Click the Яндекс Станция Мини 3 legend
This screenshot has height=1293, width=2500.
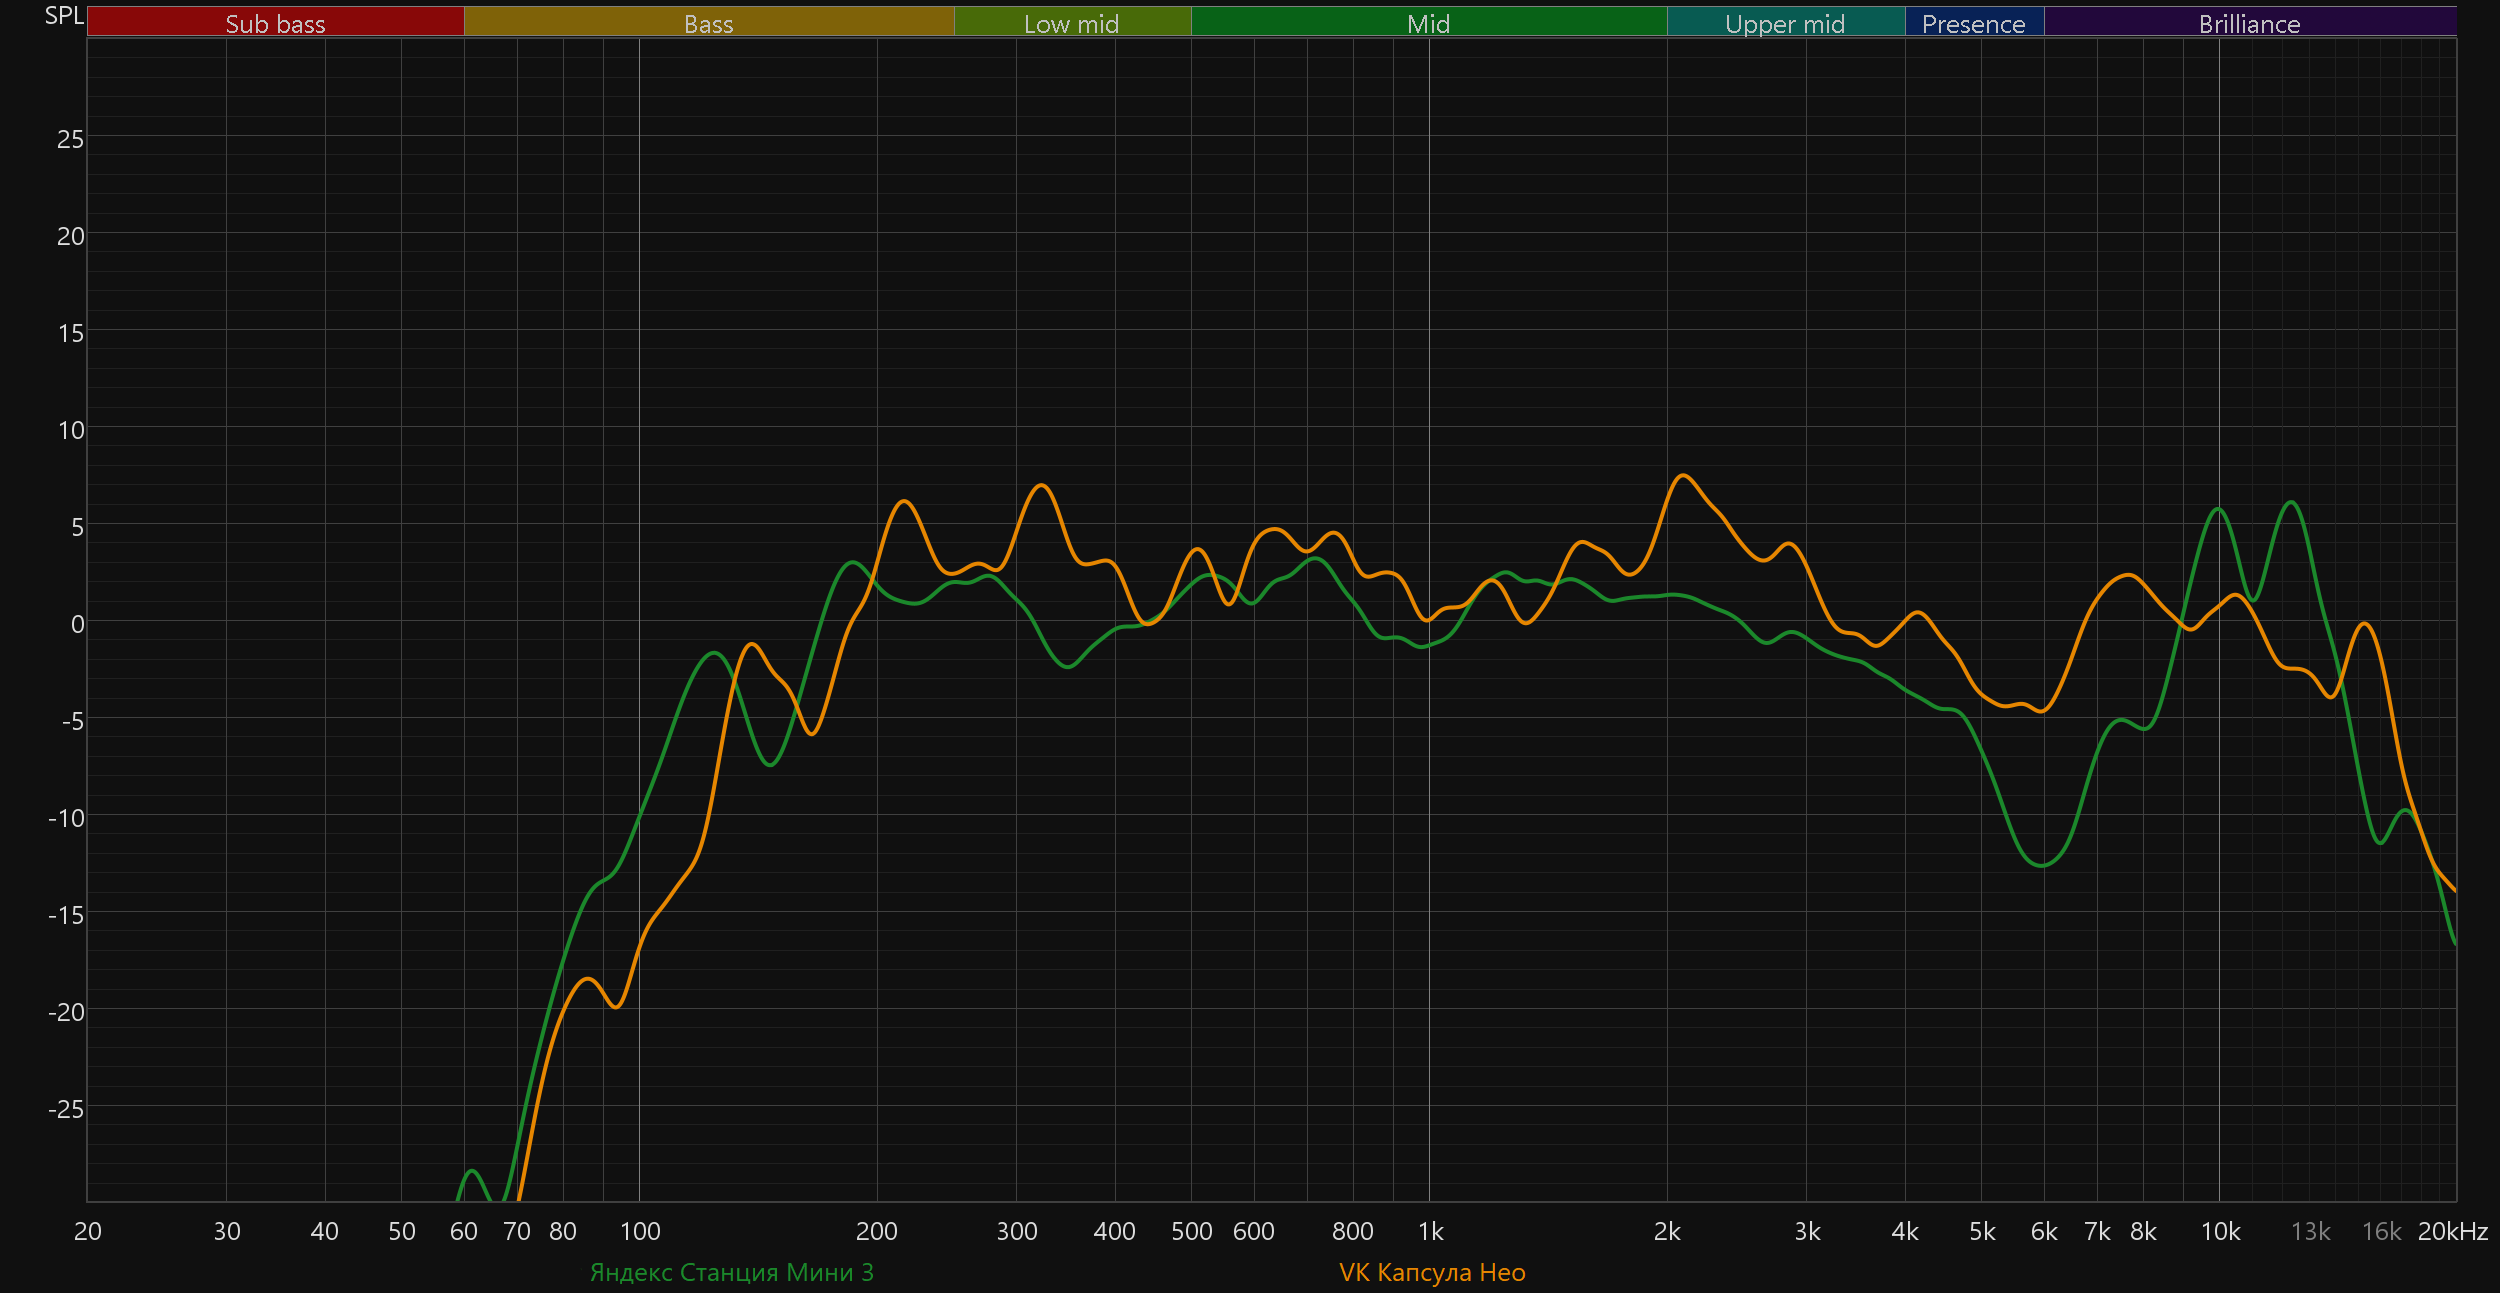[731, 1272]
